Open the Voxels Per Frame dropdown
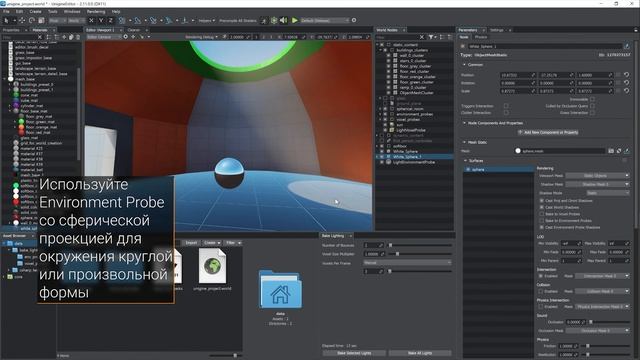 [407, 262]
